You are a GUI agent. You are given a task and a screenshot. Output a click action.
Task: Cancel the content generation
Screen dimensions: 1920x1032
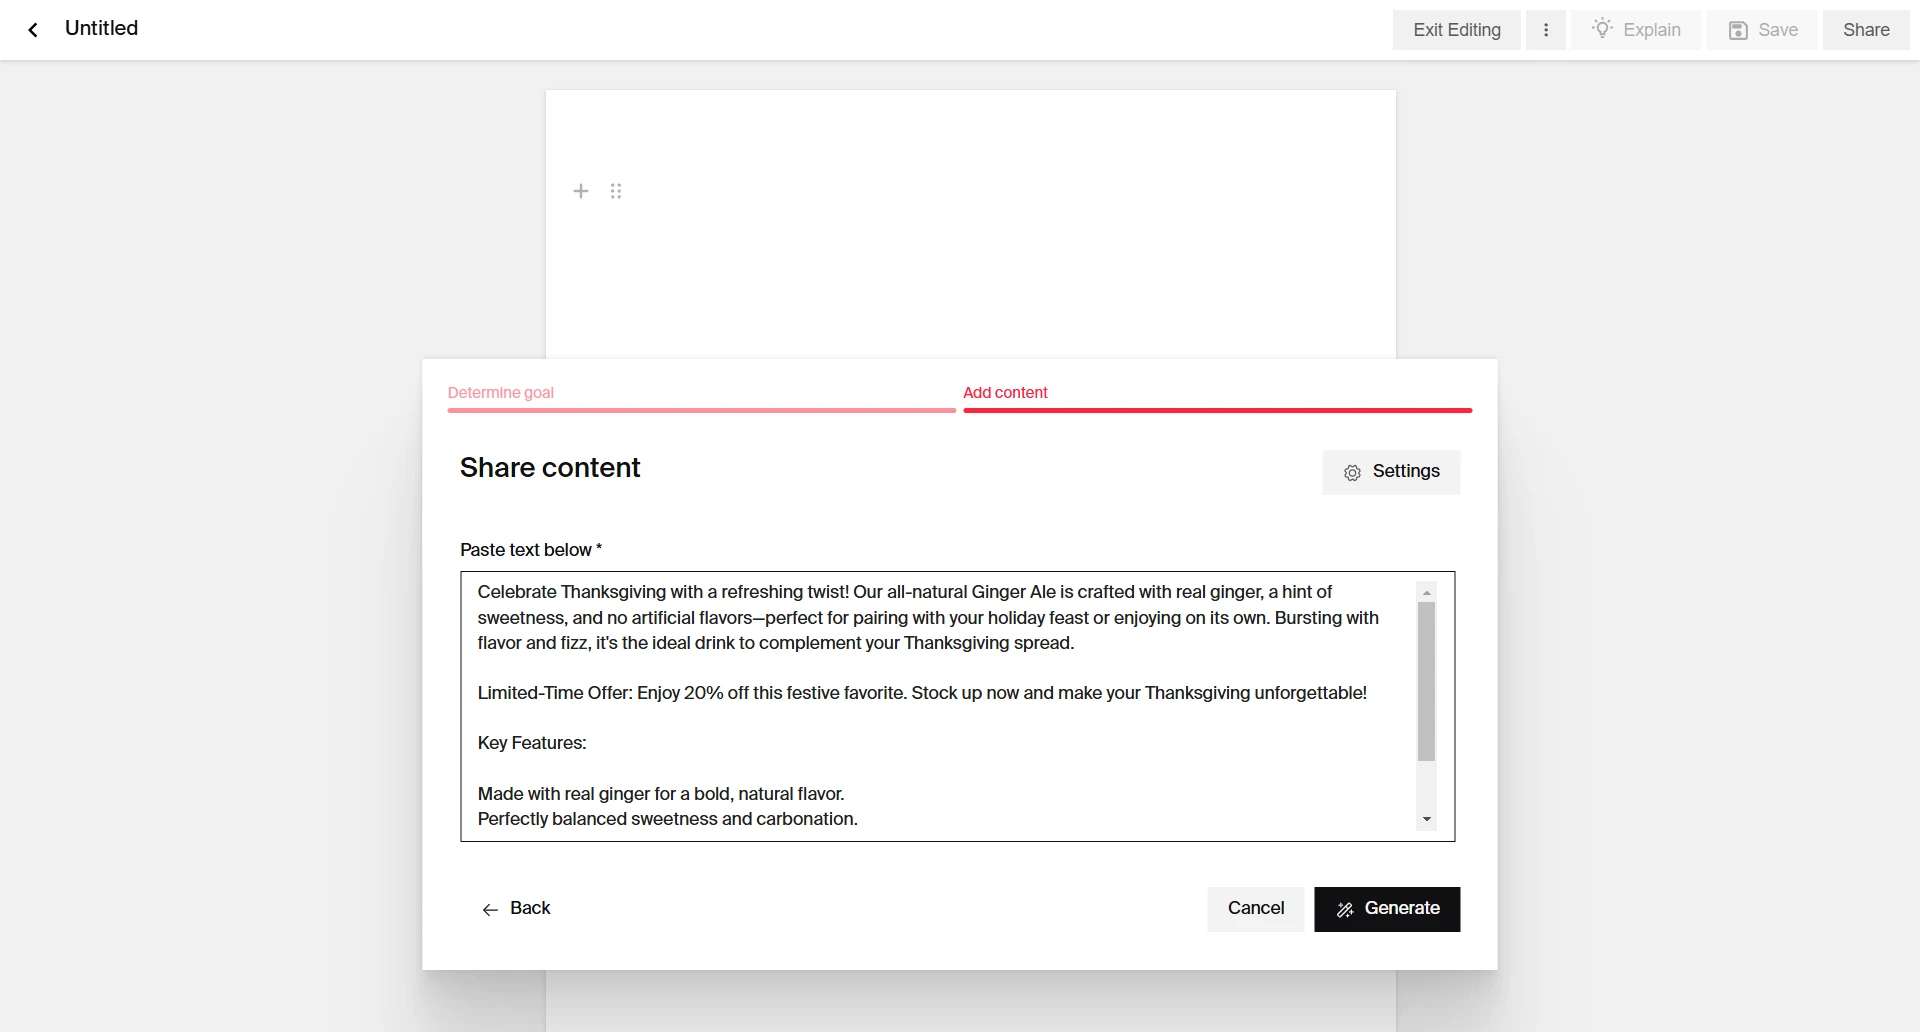click(1255, 909)
